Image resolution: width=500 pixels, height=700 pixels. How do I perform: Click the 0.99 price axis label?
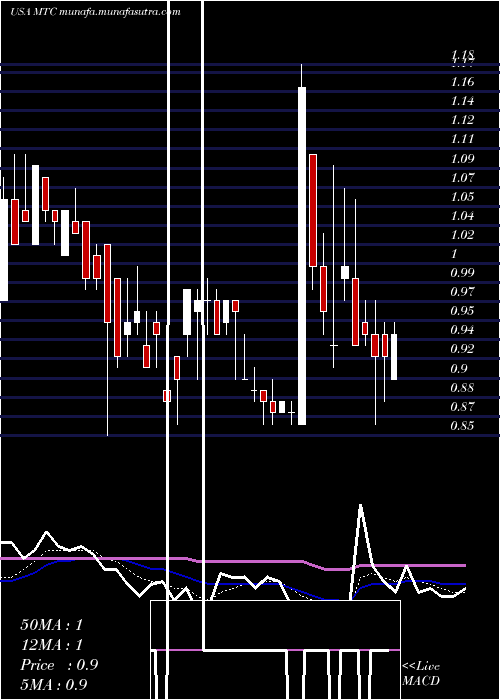(x=462, y=273)
